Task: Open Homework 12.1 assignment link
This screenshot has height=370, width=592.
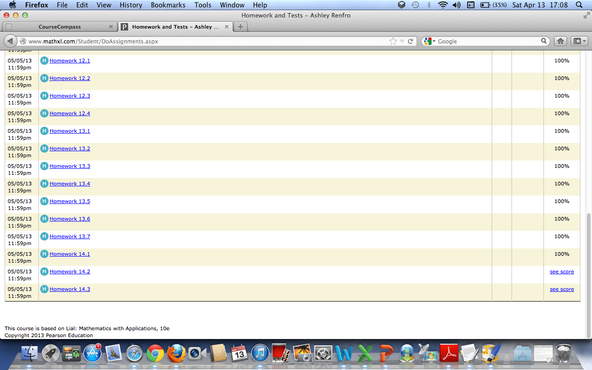Action: tap(70, 61)
